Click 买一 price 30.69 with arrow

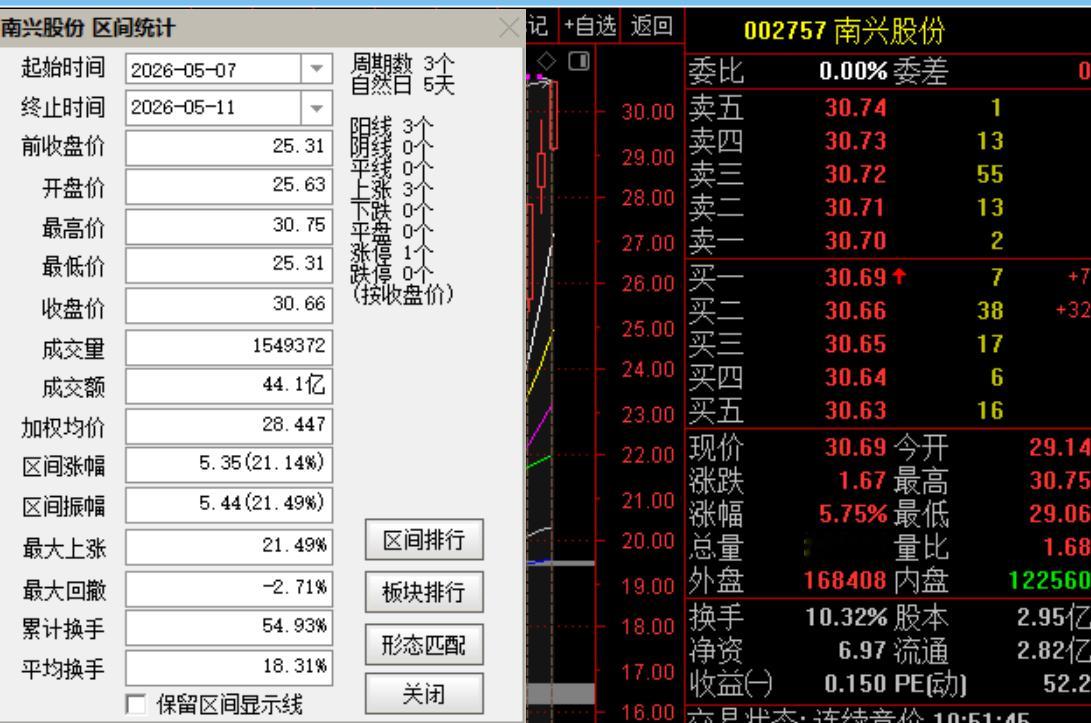[x=866, y=278]
